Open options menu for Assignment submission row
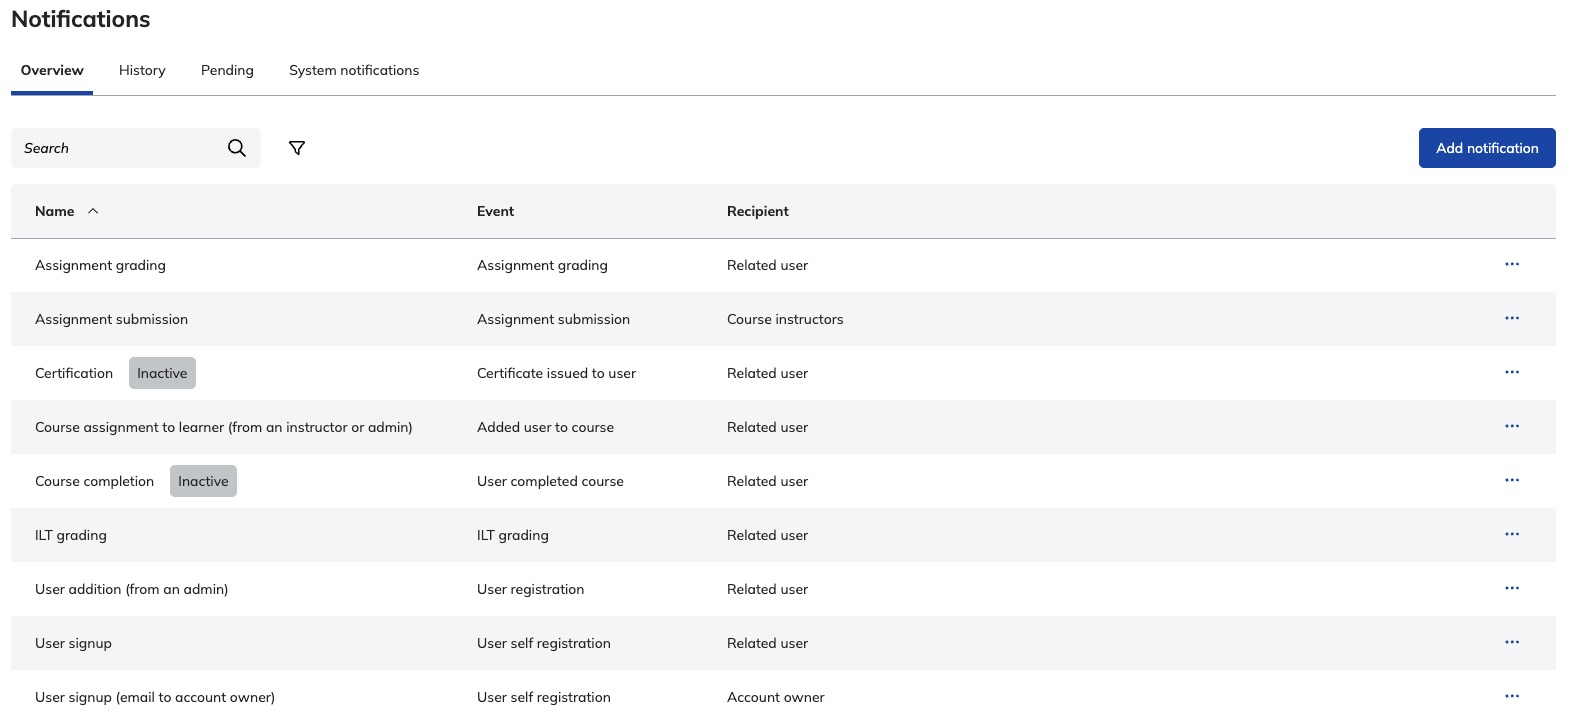 [x=1512, y=318]
